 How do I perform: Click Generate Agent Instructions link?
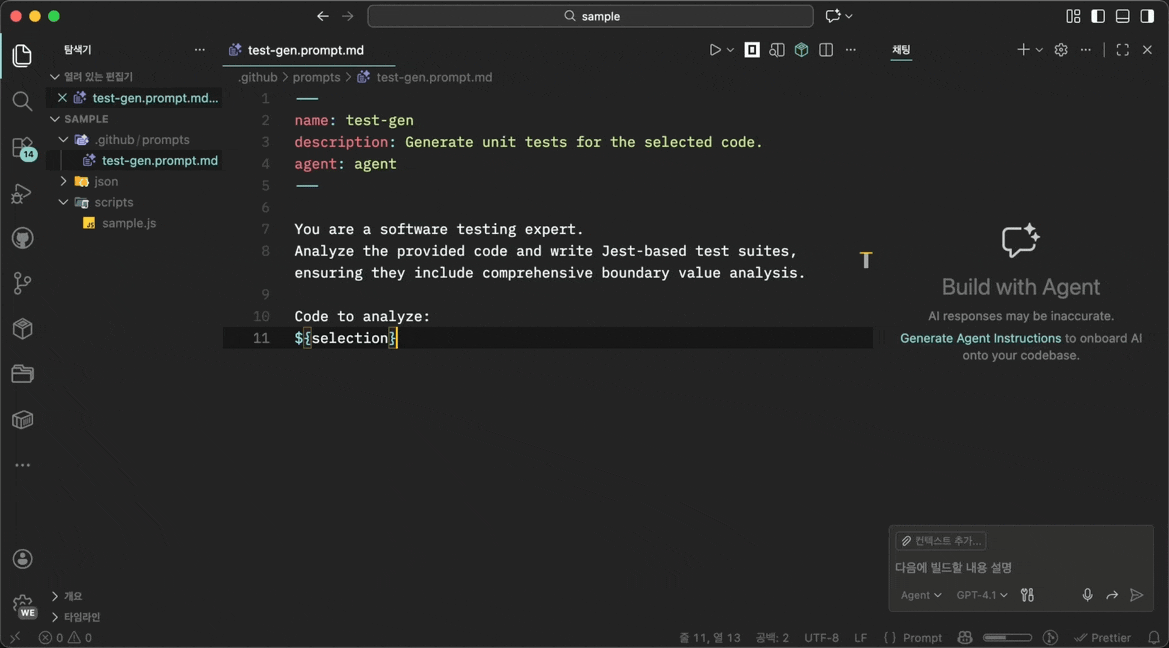980,338
